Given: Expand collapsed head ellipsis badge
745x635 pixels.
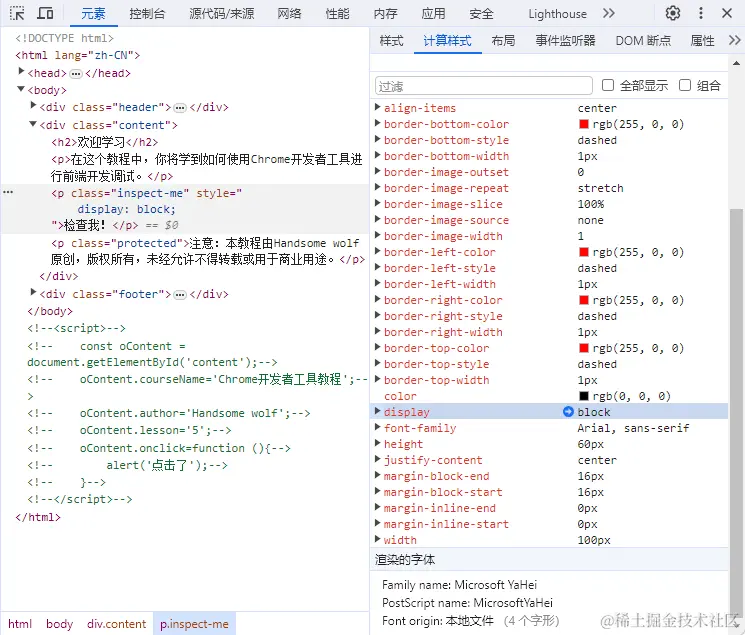Looking at the screenshot, I should point(76,74).
